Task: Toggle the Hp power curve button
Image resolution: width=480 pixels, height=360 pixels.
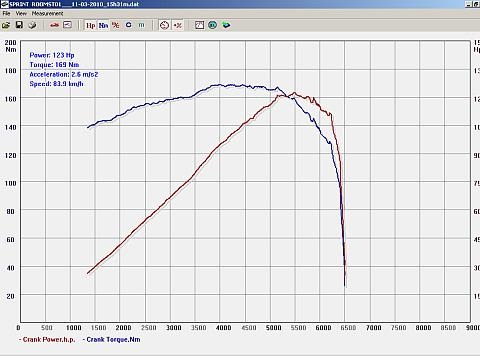Action: (x=90, y=25)
